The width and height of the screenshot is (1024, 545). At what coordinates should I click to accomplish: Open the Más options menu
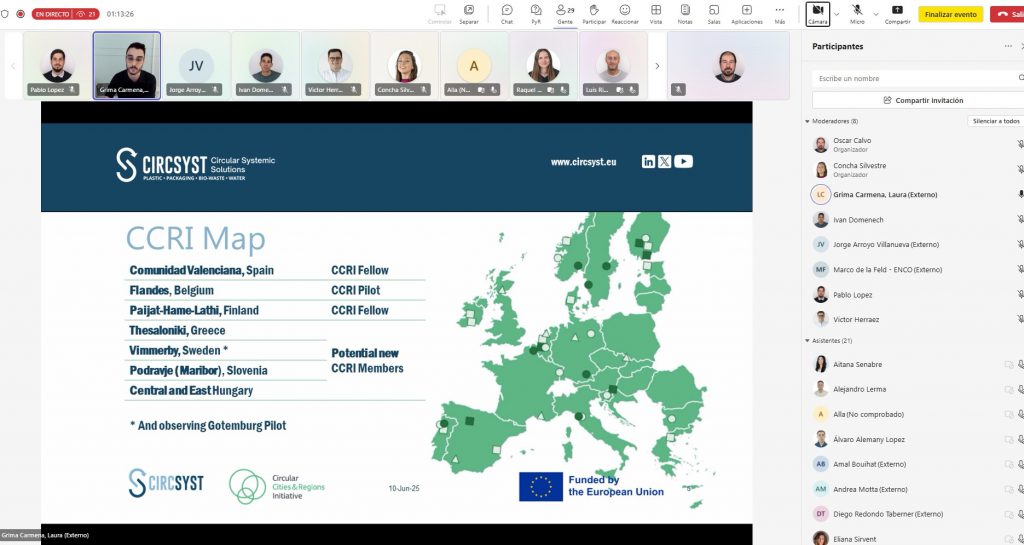pyautogui.click(x=780, y=14)
